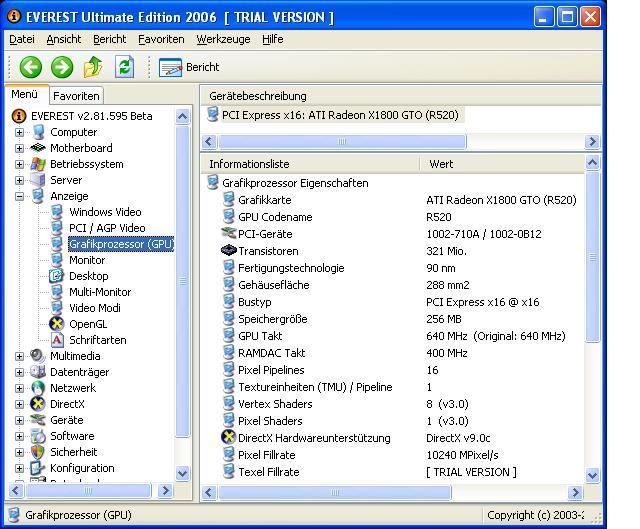Open the Bericht report wizard button
This screenshot has width=640, height=529.
click(x=189, y=67)
